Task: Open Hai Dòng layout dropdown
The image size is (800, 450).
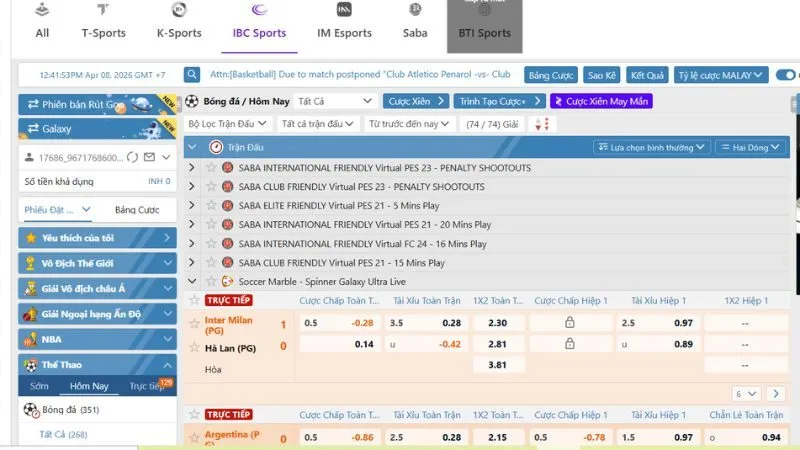Action: [751, 147]
